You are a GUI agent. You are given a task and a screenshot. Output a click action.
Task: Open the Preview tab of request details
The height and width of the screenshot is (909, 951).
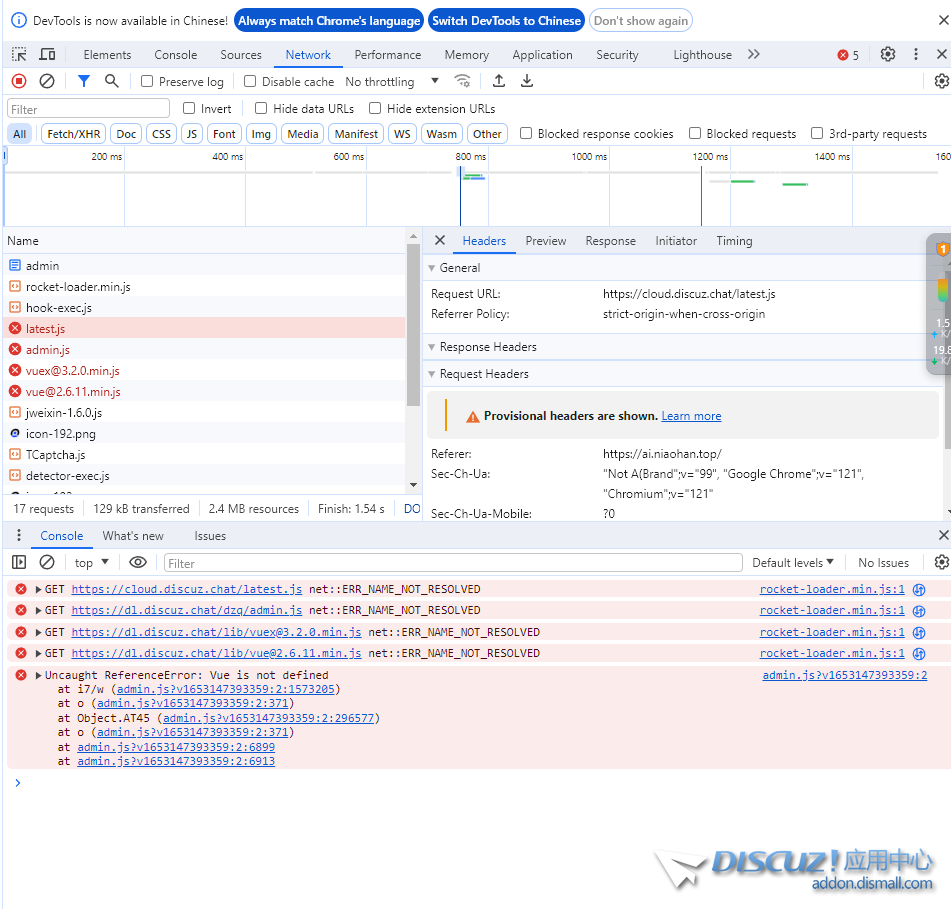click(x=545, y=241)
